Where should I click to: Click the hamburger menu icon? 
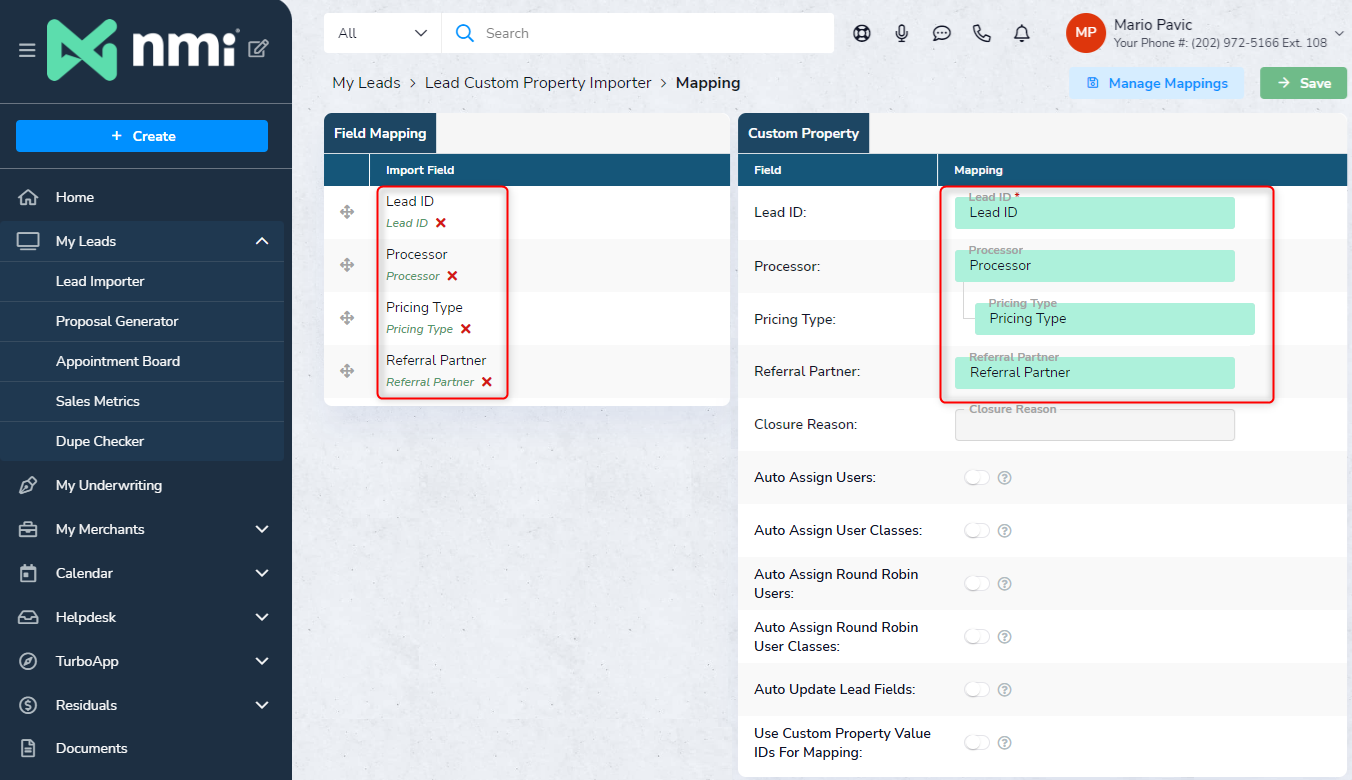27,50
